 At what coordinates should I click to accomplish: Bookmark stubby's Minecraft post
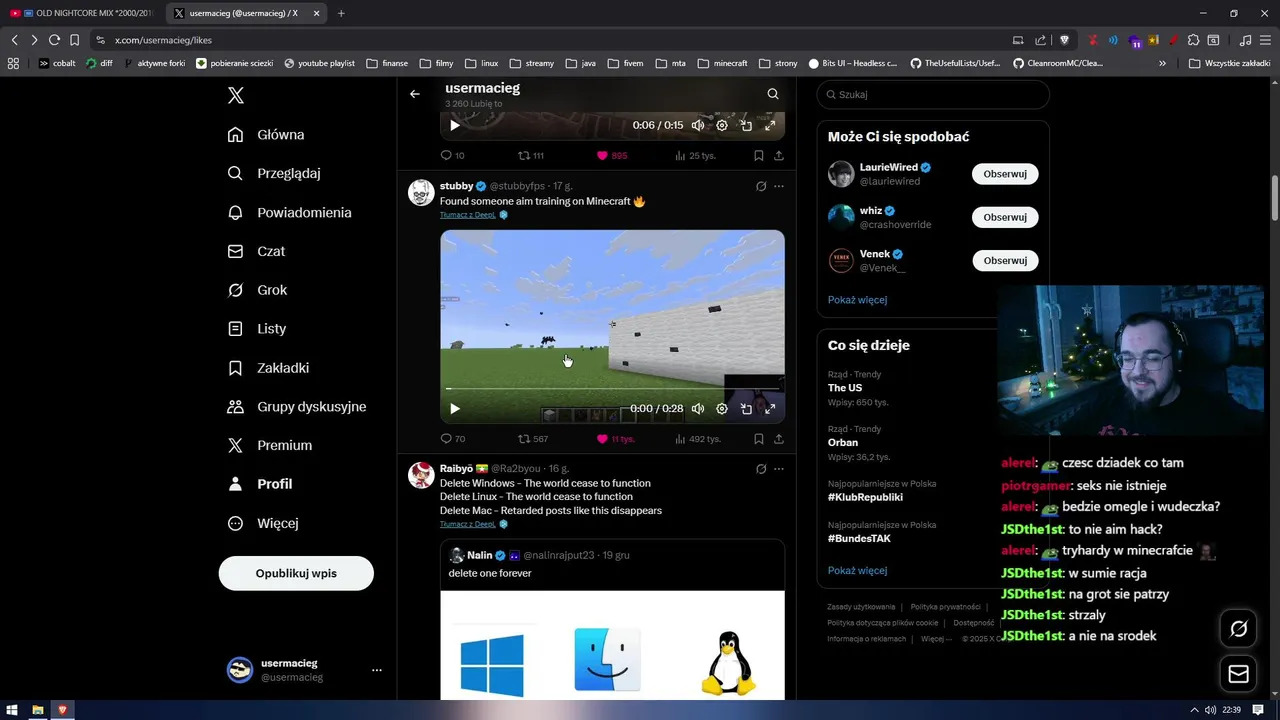click(759, 439)
